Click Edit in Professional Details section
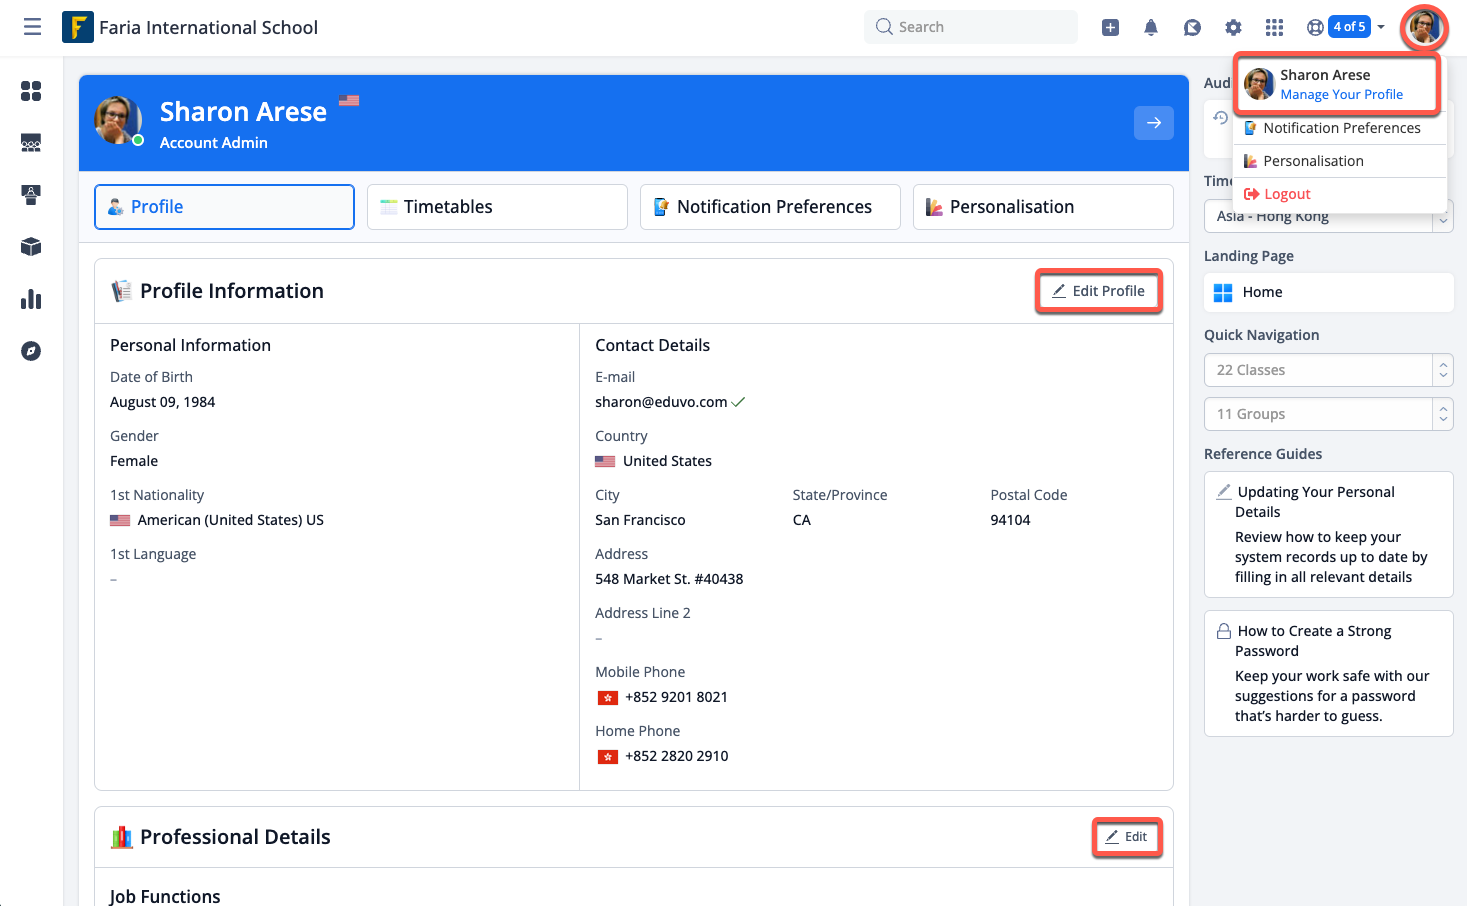The image size is (1467, 906). [x=1126, y=837]
